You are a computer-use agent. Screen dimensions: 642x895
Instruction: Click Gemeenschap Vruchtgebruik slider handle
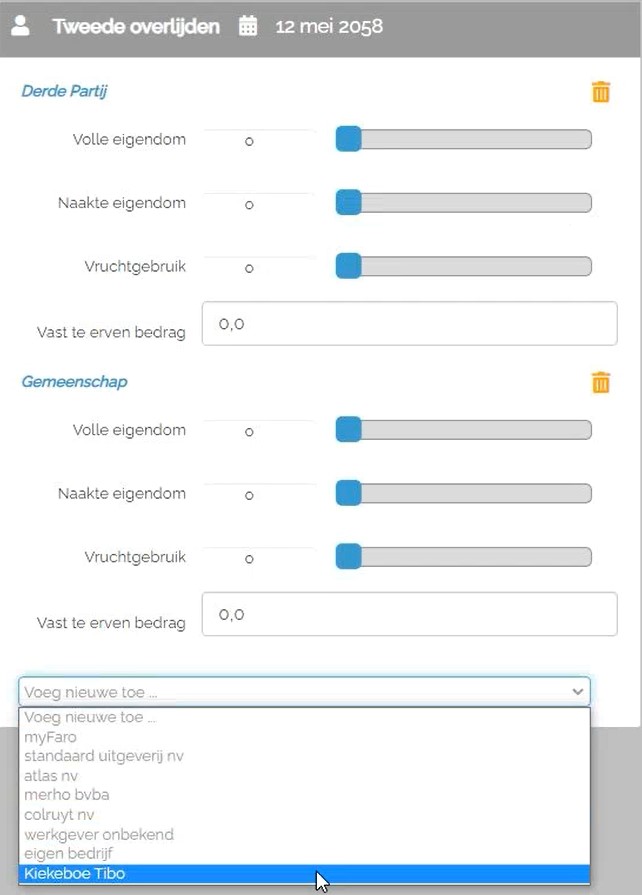(x=348, y=557)
